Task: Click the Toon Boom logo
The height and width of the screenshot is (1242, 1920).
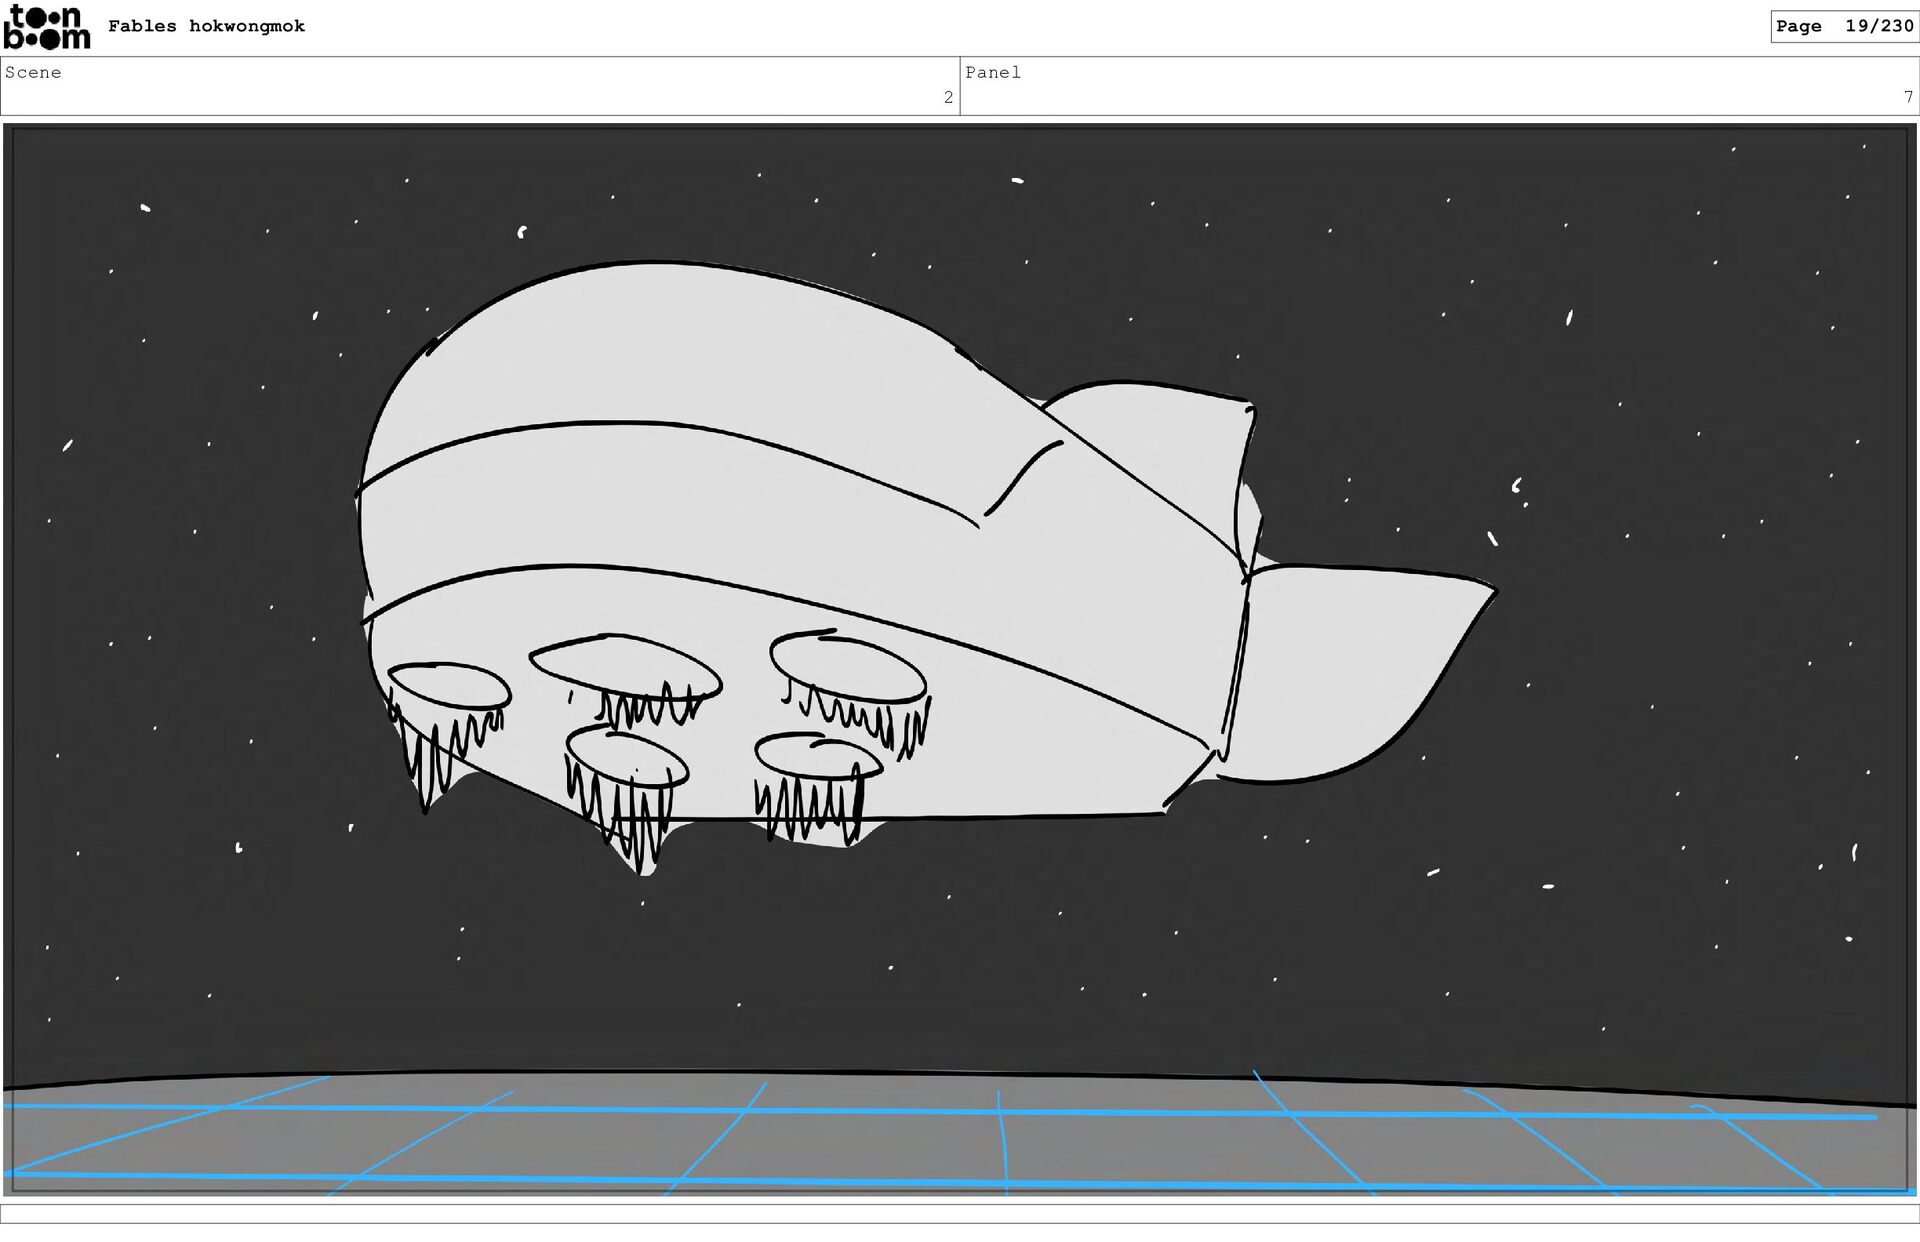Action: (x=46, y=27)
